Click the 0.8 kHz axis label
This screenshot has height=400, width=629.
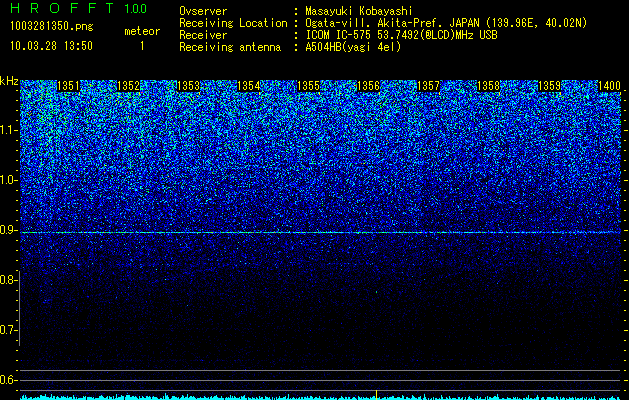pyautogui.click(x=8, y=280)
